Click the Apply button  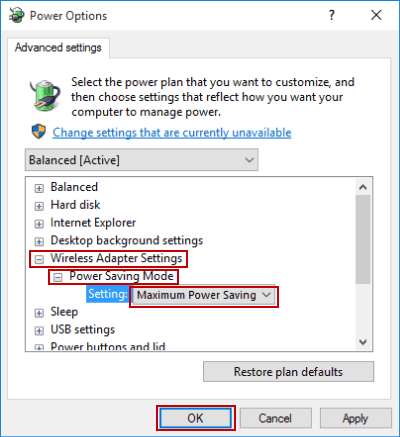click(355, 418)
